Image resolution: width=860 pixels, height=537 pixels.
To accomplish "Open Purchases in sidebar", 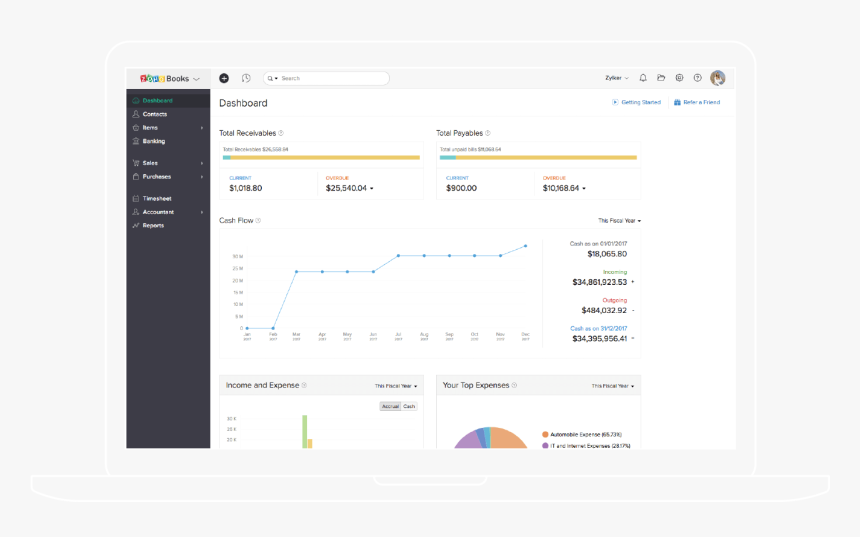I will coord(168,177).
